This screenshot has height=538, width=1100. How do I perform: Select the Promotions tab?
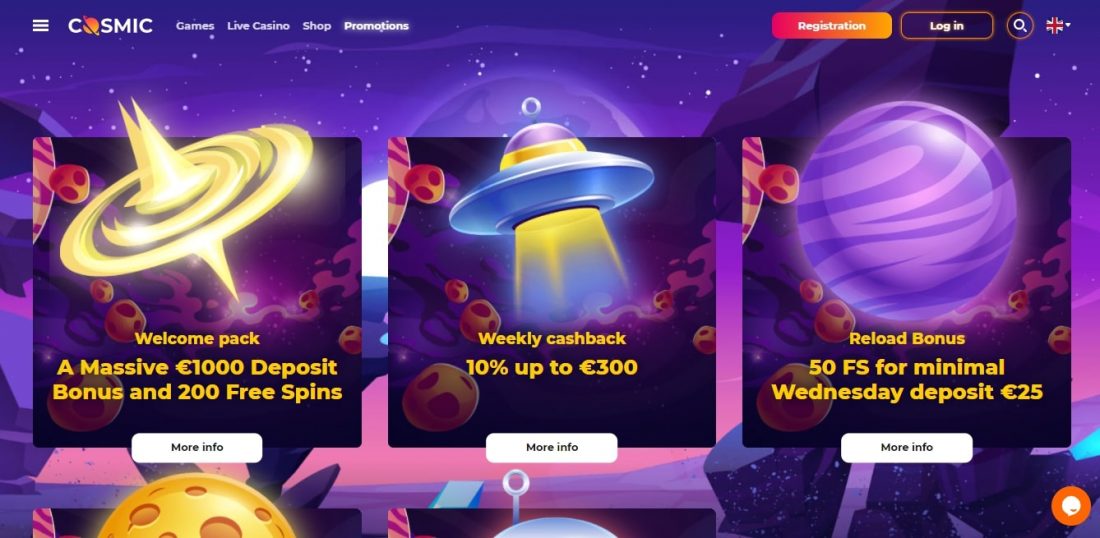[x=376, y=26]
